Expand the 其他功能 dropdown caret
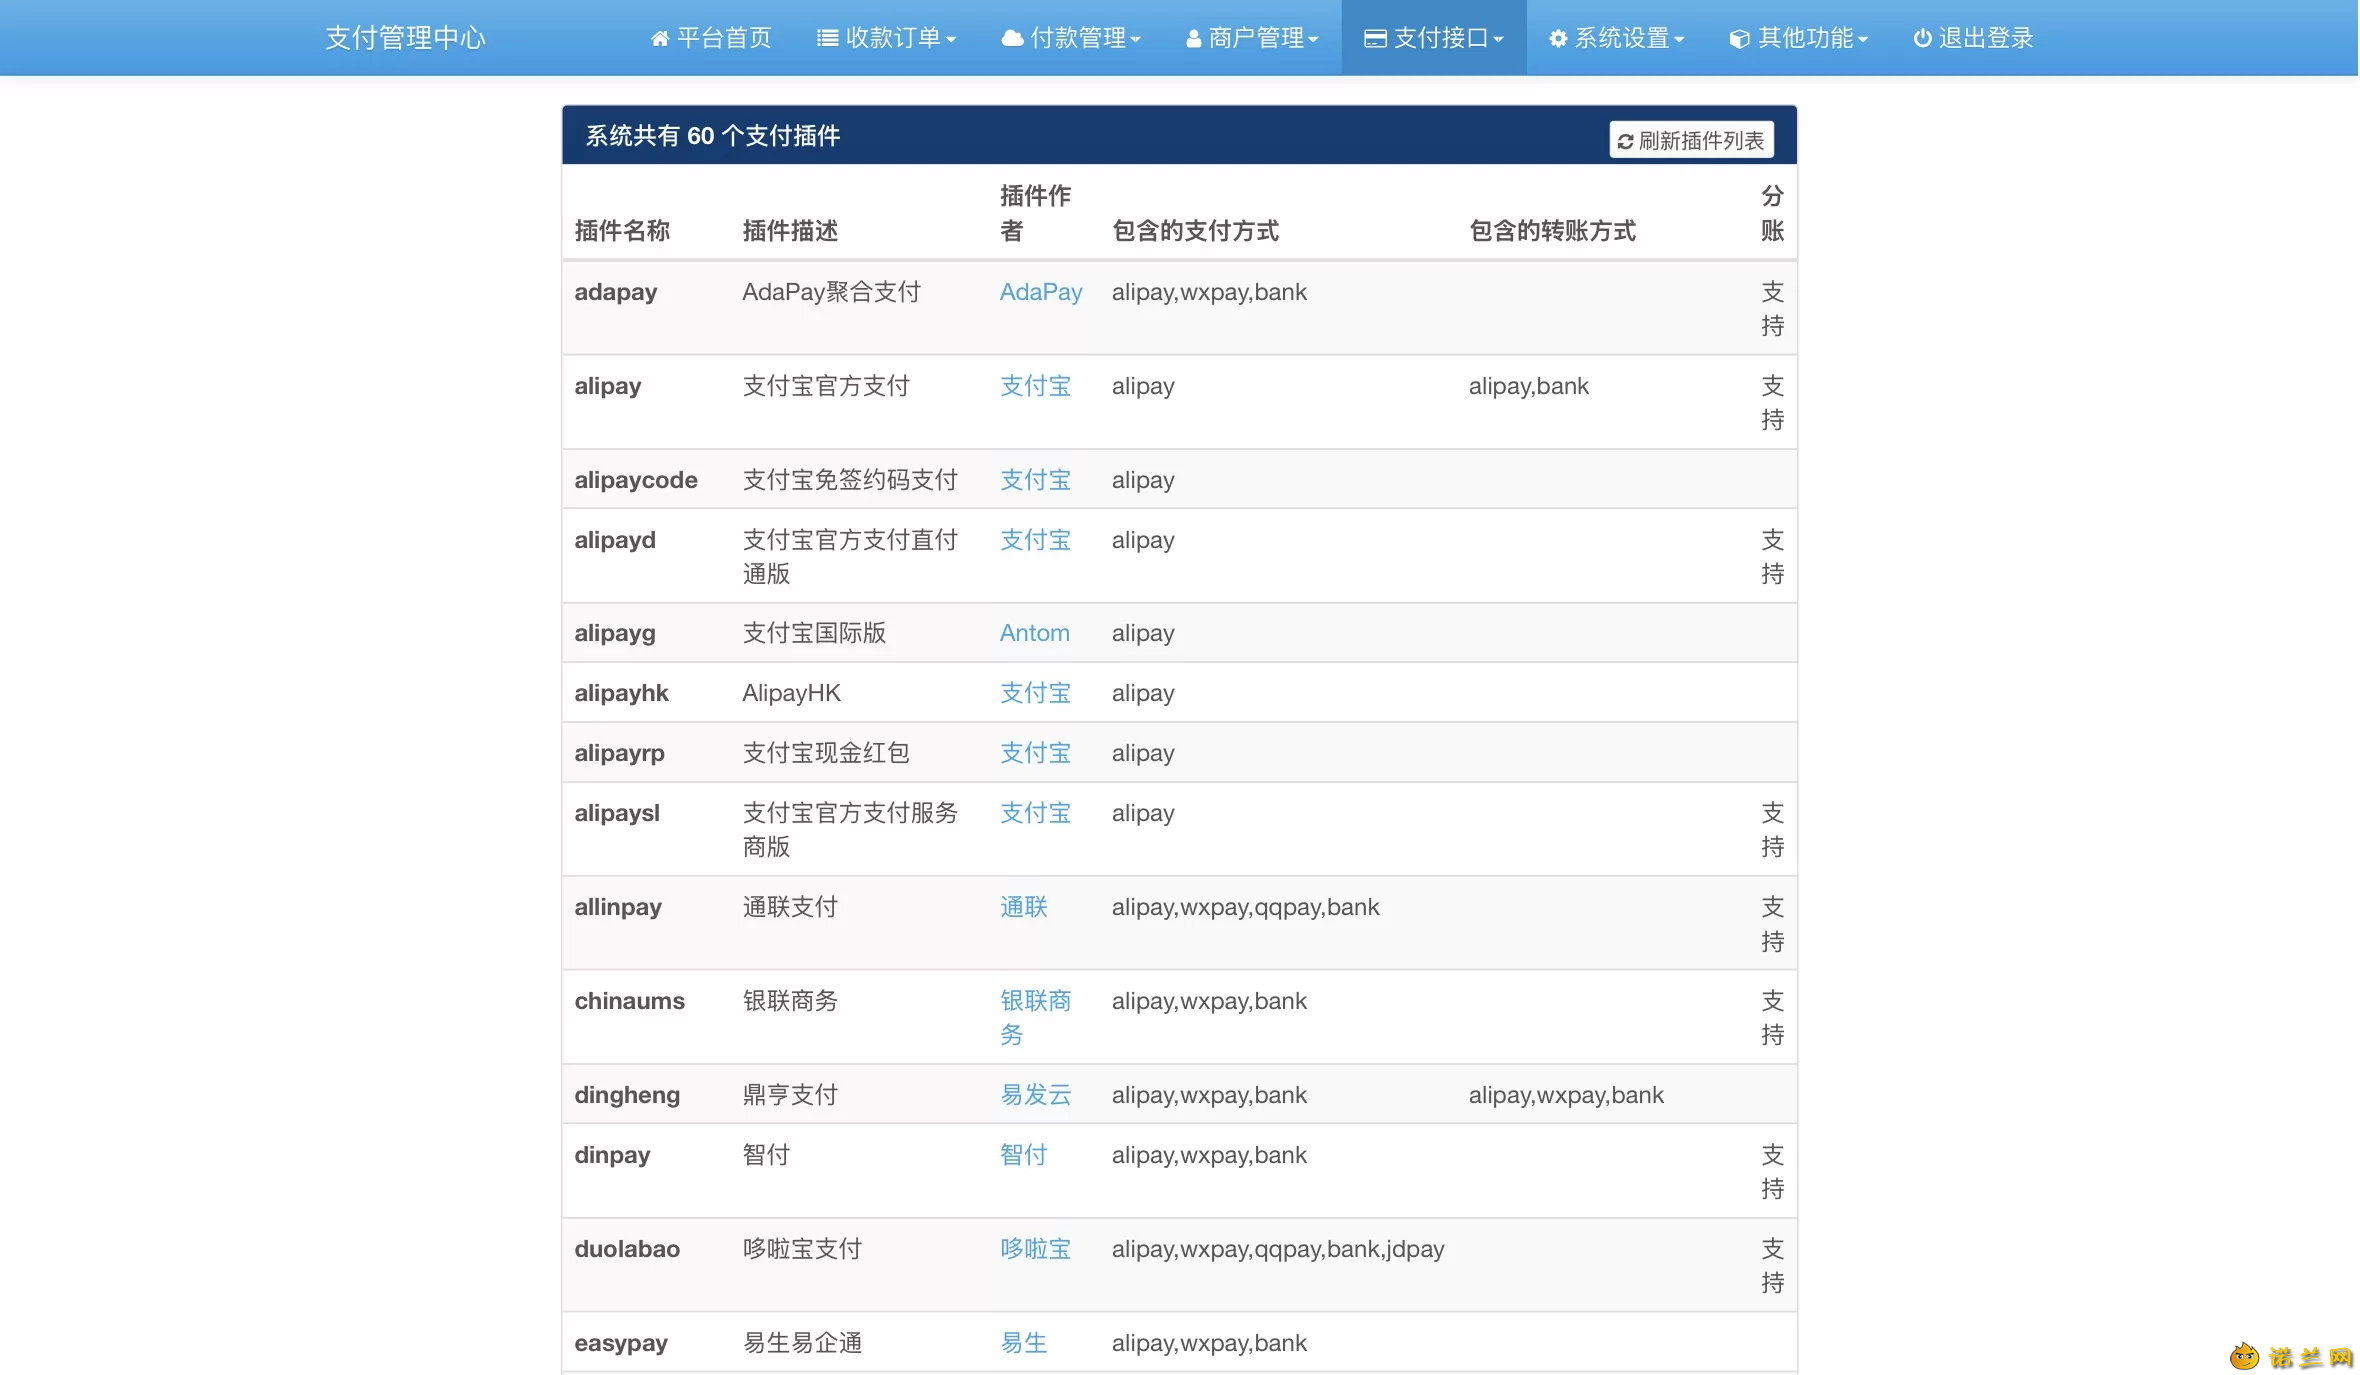The height and width of the screenshot is (1375, 2360). coord(1862,40)
